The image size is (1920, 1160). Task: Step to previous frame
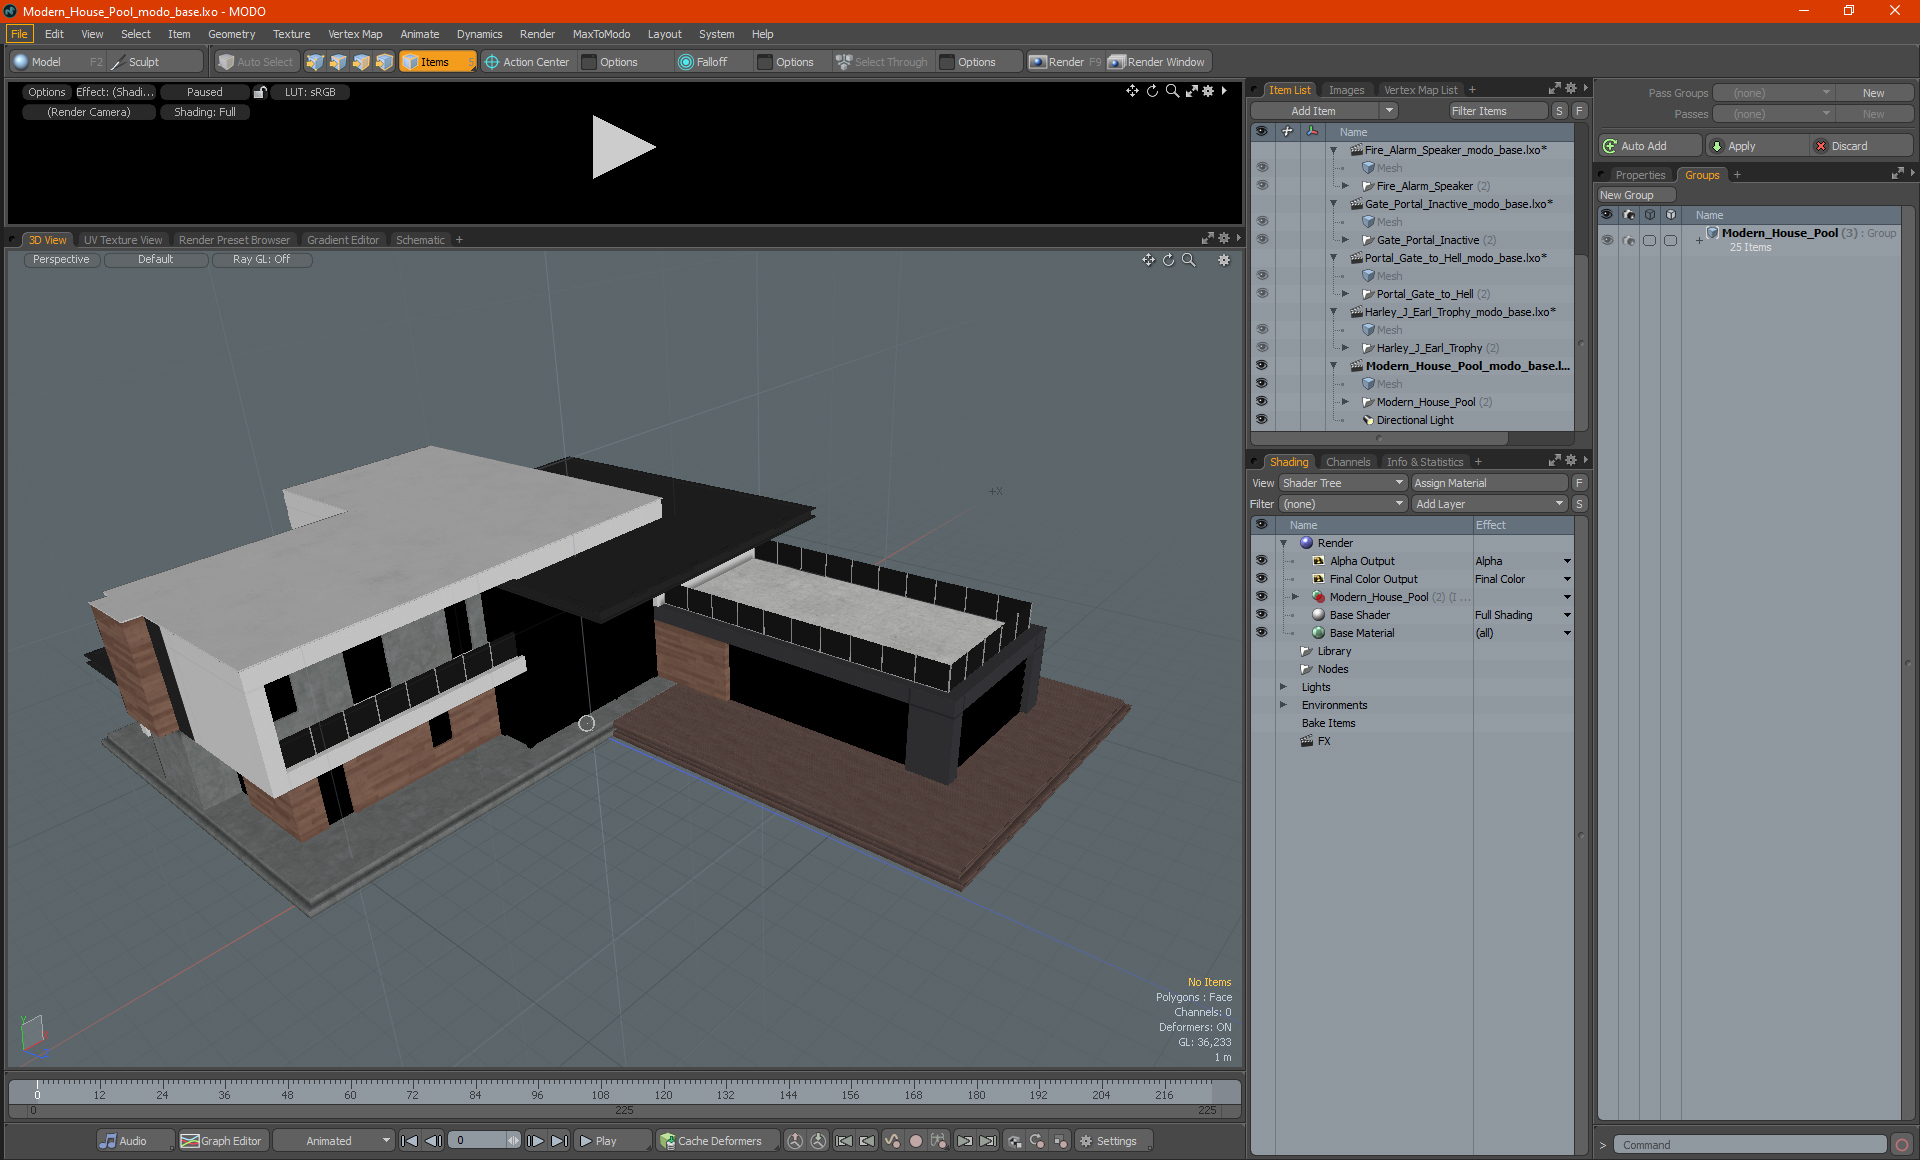(433, 1141)
